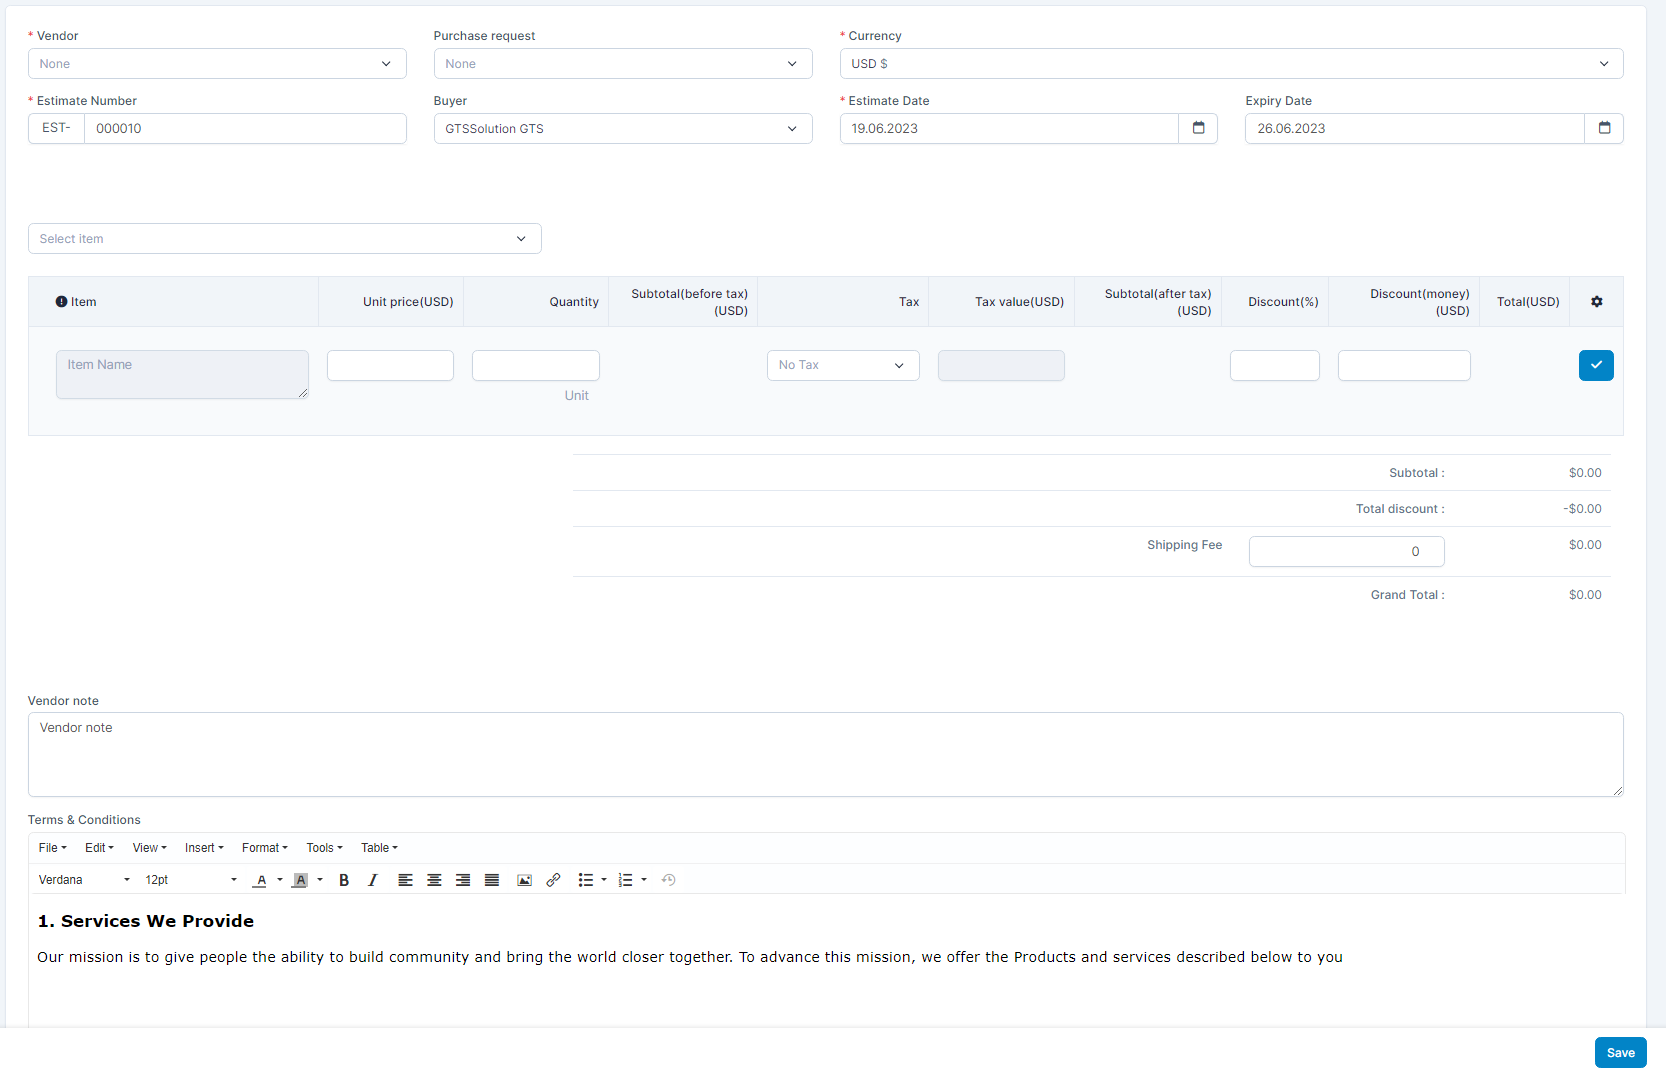The height and width of the screenshot is (1077, 1666).
Task: Open the No Tax dropdown
Action: 842,365
